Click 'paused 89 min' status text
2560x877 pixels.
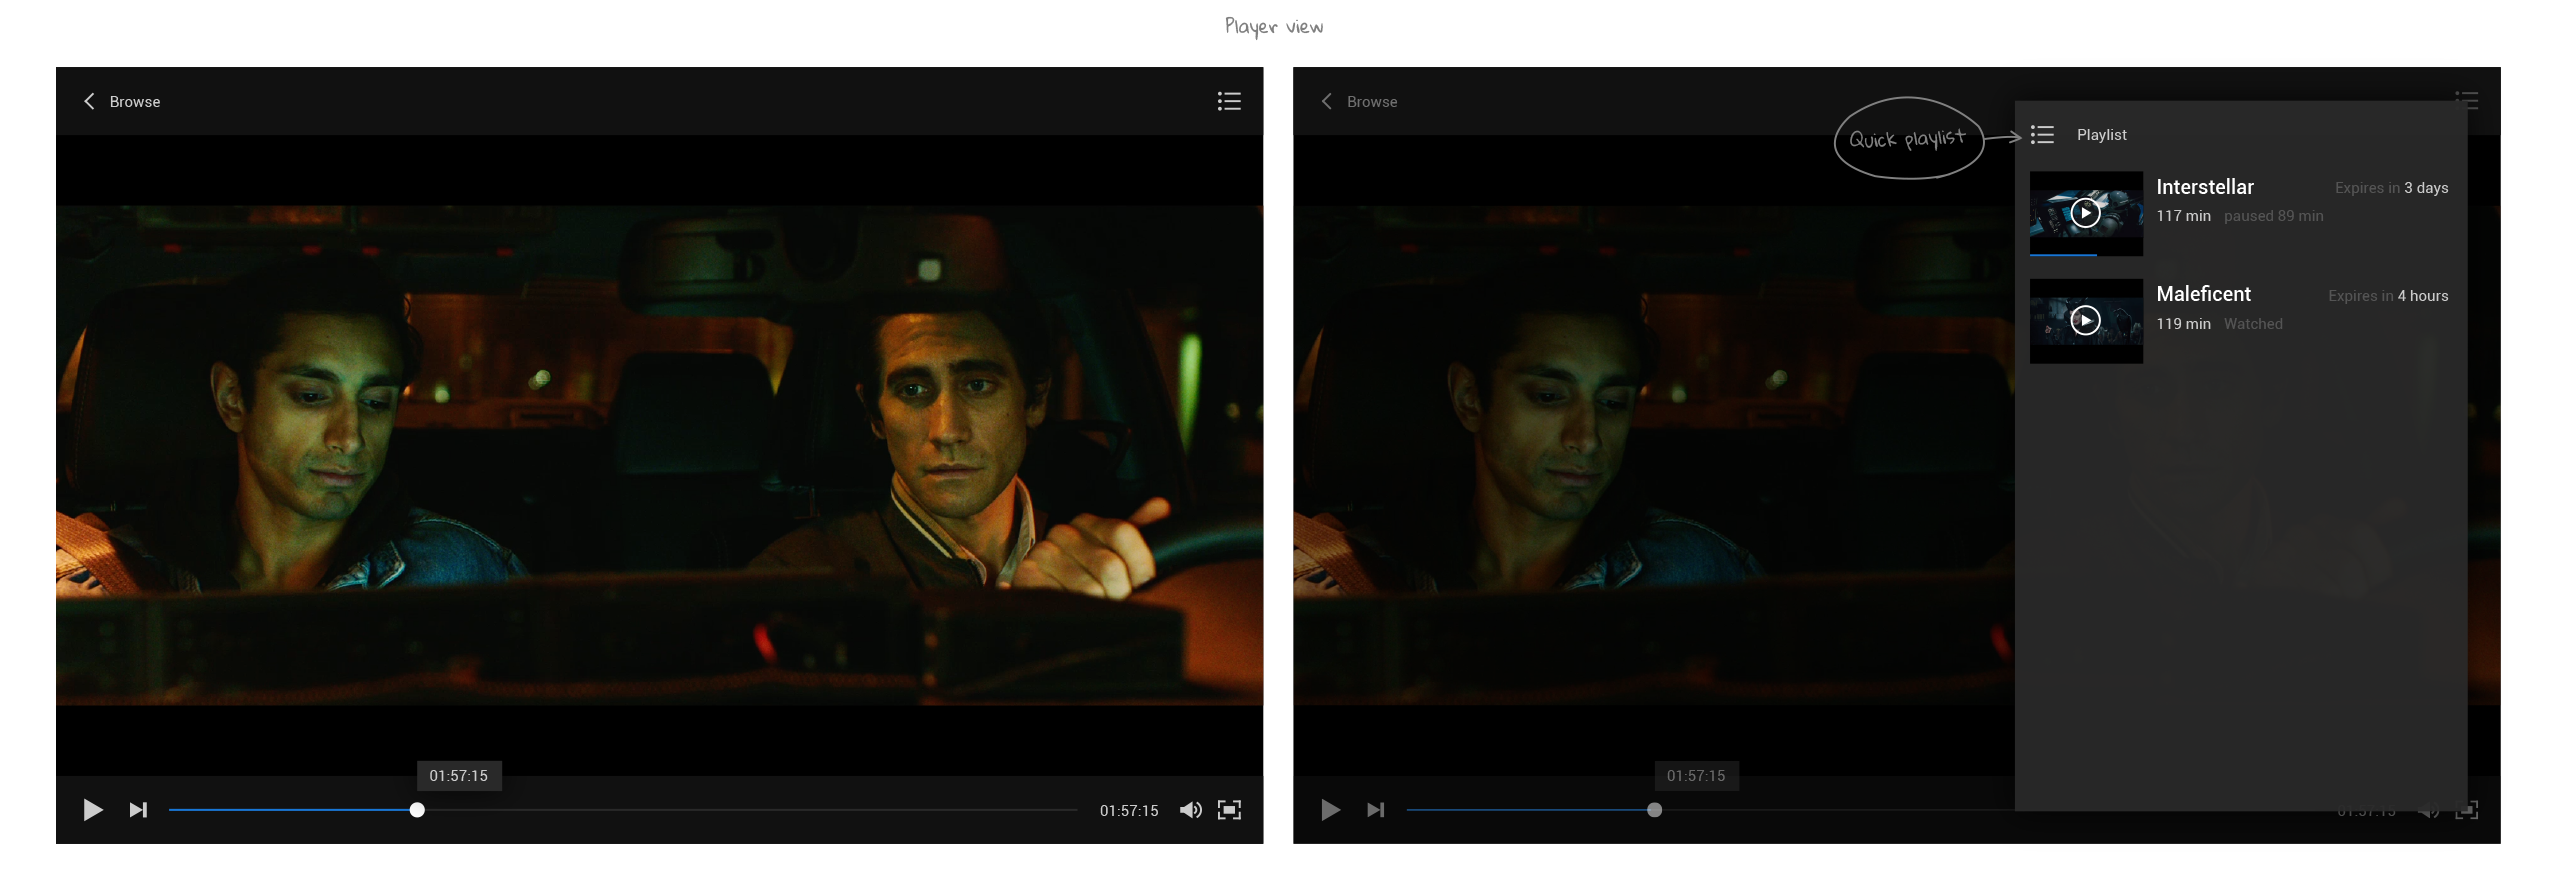(x=2273, y=216)
